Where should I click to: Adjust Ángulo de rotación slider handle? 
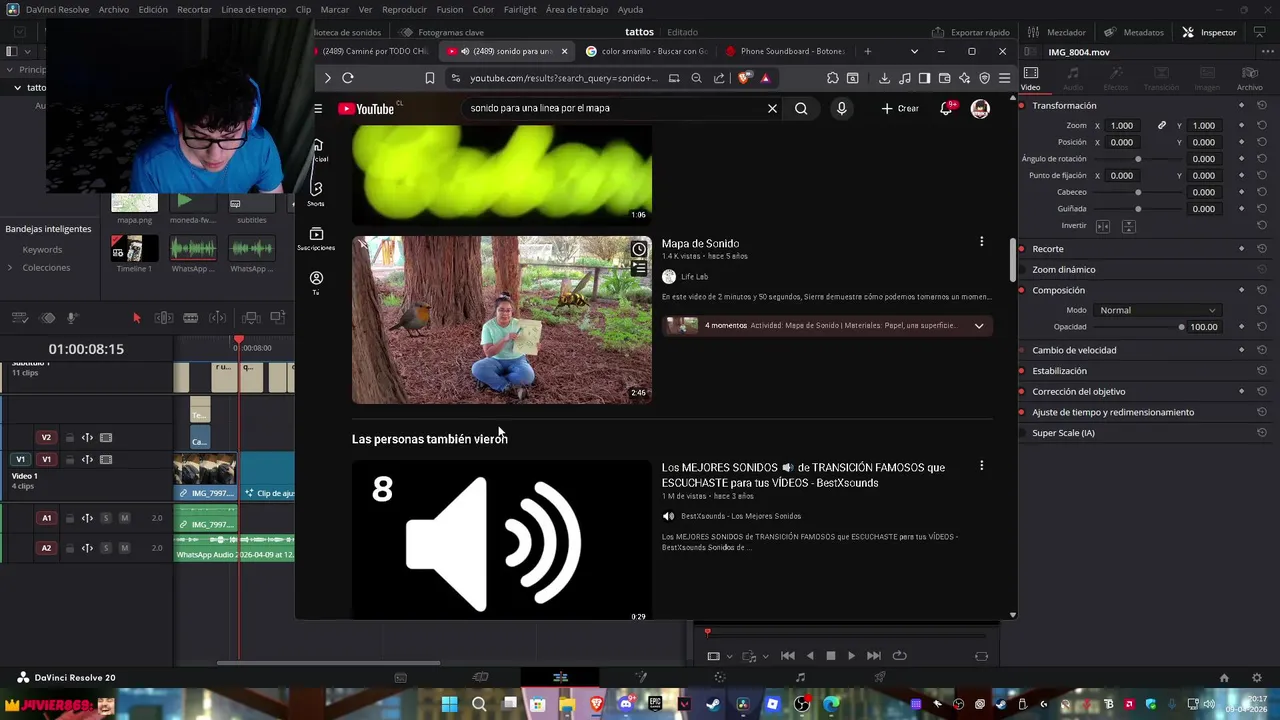(1138, 159)
